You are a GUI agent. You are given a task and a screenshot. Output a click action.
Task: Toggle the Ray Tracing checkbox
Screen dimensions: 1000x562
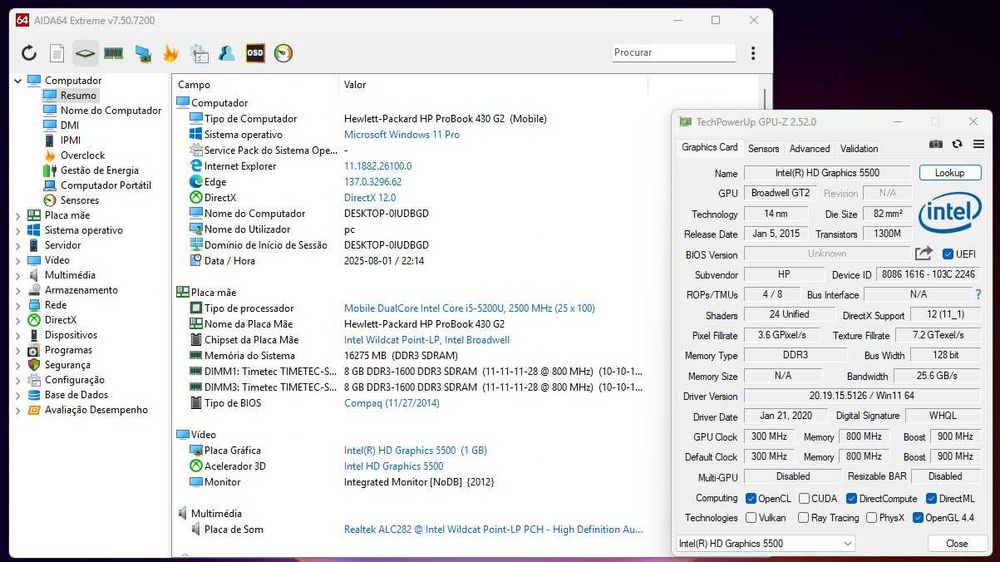tap(804, 517)
